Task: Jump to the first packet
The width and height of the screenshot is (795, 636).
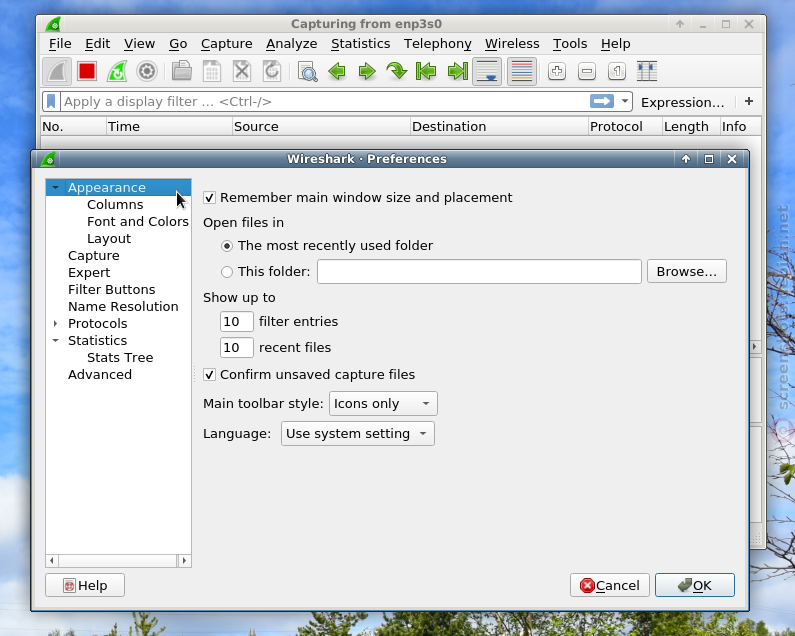Action: [427, 72]
